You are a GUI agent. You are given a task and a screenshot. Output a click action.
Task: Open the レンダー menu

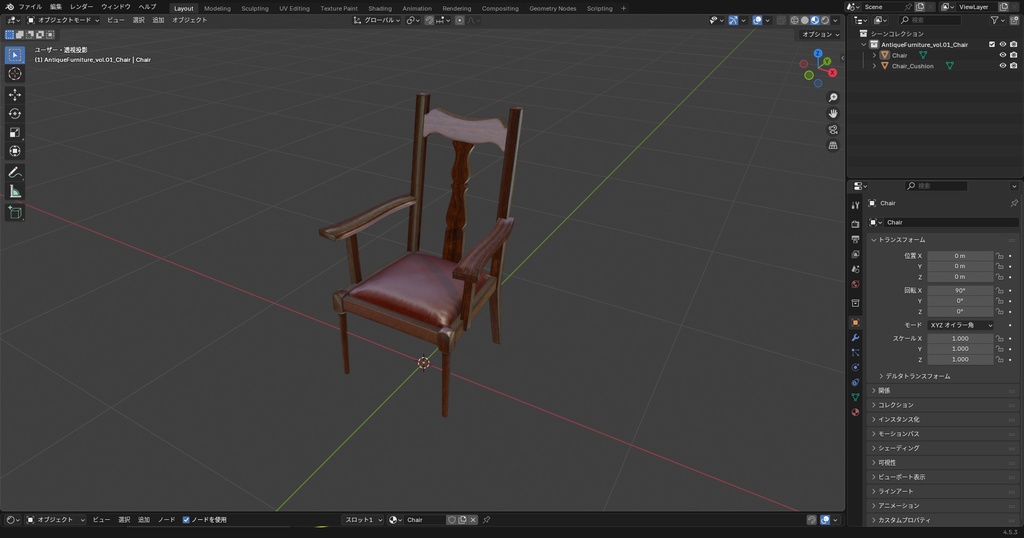(x=82, y=7)
